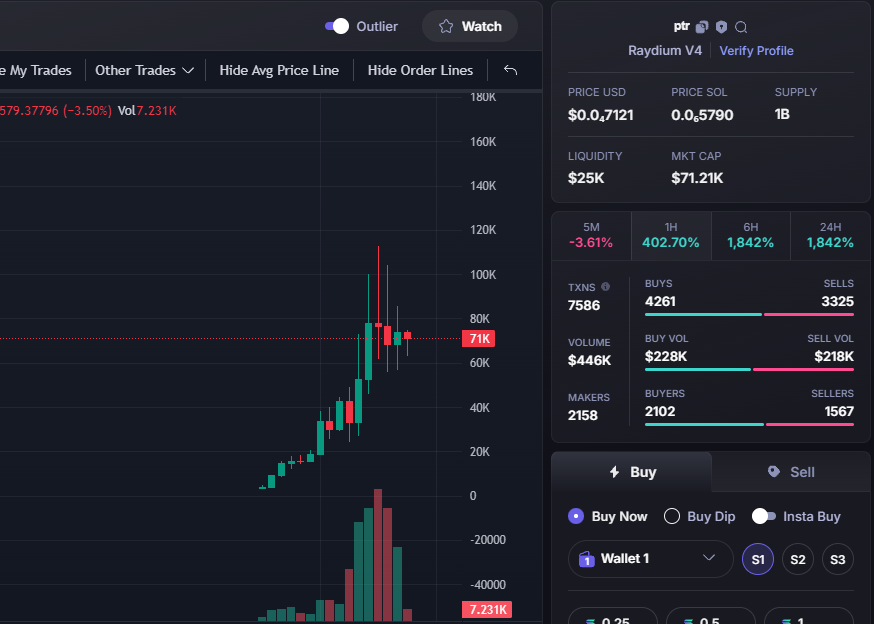Open the shield security icon next to ptr
The width and height of the screenshot is (874, 624).
[721, 27]
